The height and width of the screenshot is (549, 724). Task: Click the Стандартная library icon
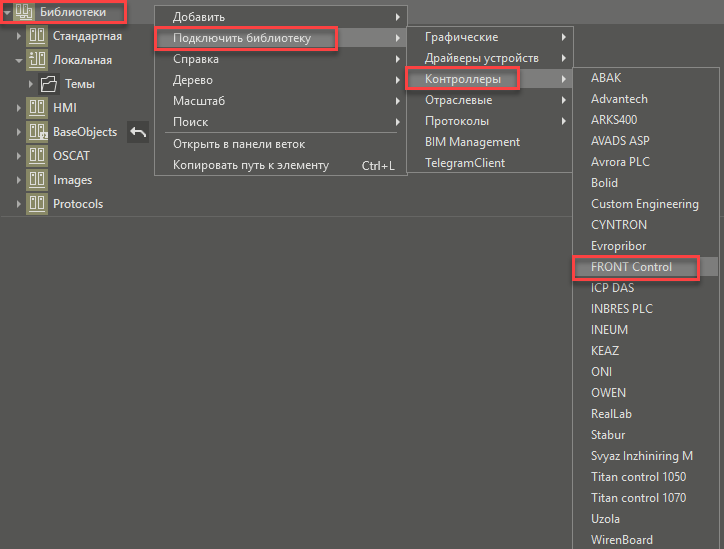[37, 36]
